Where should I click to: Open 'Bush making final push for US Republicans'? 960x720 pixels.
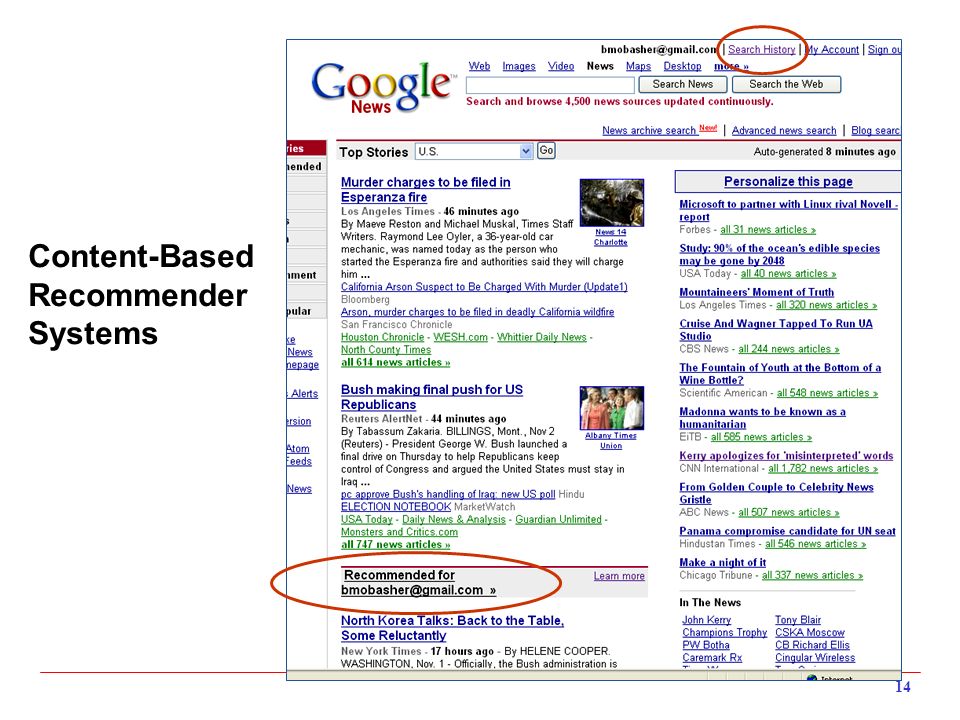[x=432, y=397]
